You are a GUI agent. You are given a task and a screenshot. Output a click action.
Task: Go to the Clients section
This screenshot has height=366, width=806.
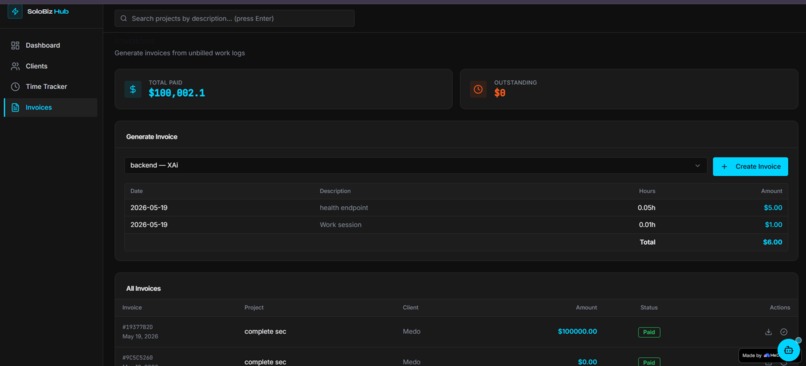[x=50, y=66]
